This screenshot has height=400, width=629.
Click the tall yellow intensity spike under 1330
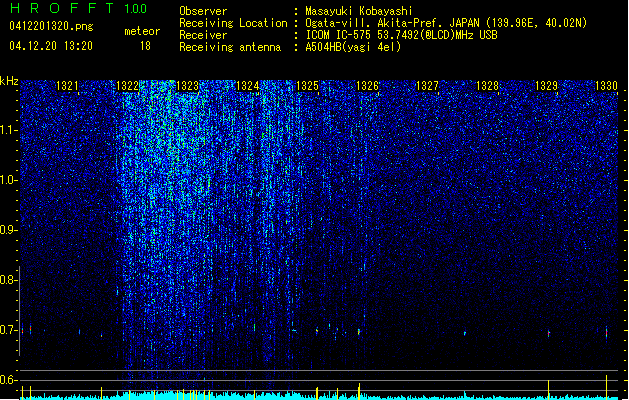click(607, 387)
